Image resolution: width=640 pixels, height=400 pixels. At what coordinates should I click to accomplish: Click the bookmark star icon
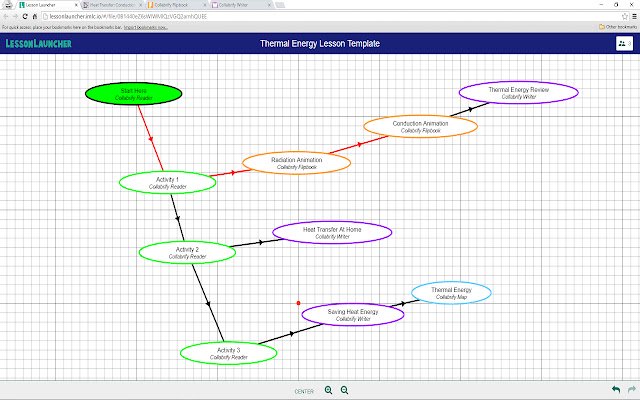[624, 17]
